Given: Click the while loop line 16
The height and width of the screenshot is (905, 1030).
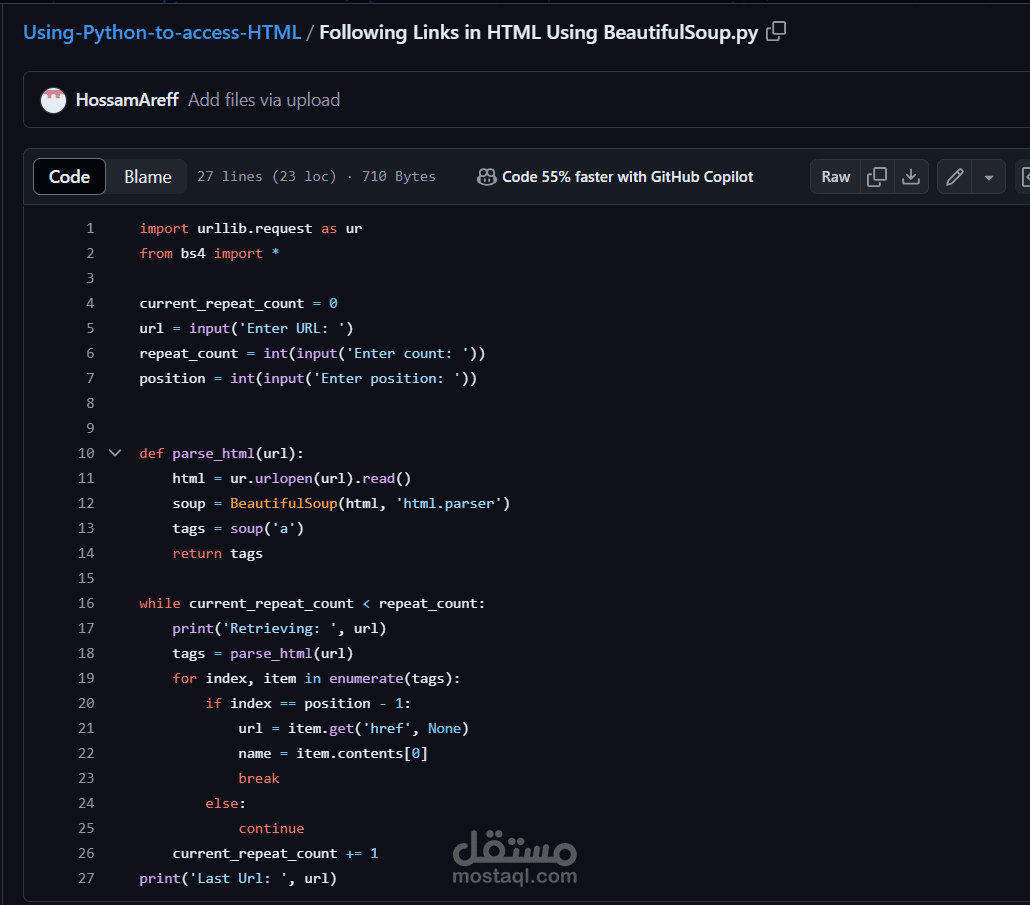Looking at the screenshot, I should pyautogui.click(x=312, y=603).
